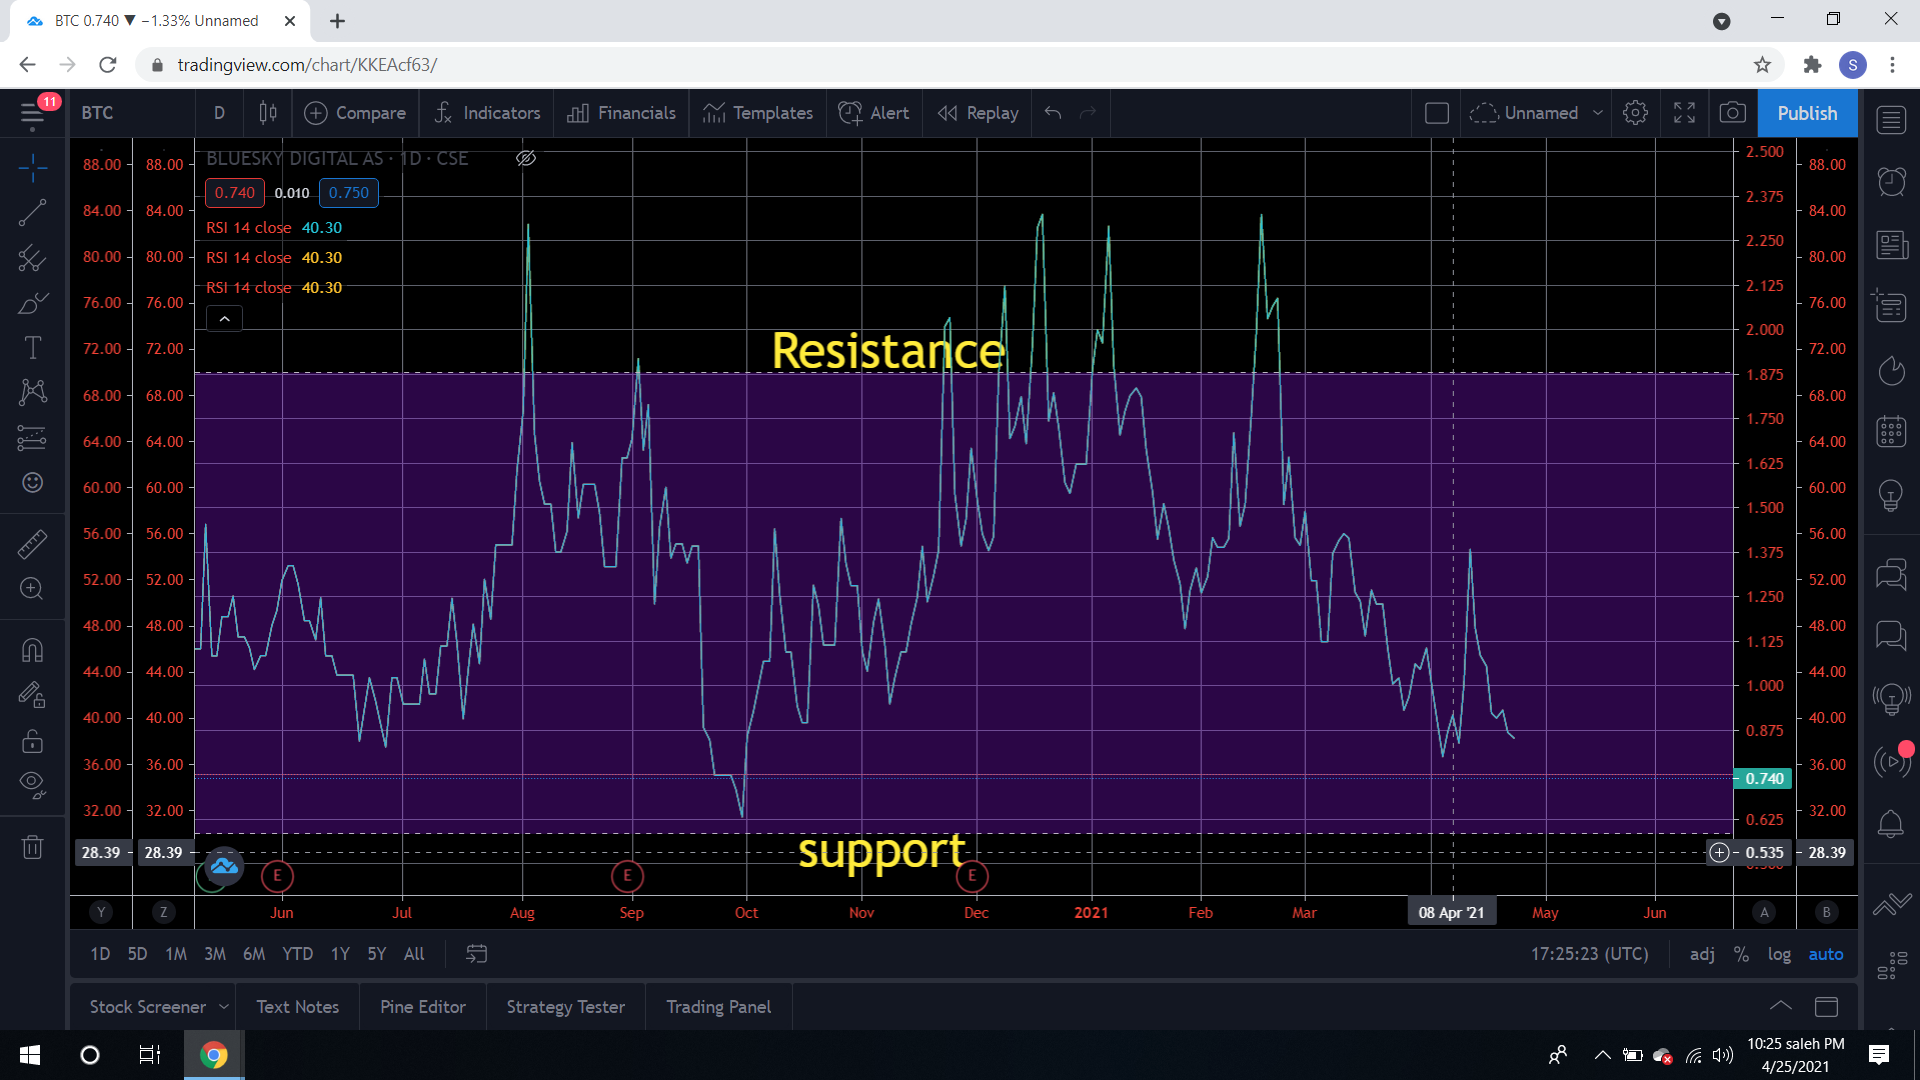Open the alerts clock panel
Viewport: 1920px width, 1080px height.
(x=1890, y=181)
